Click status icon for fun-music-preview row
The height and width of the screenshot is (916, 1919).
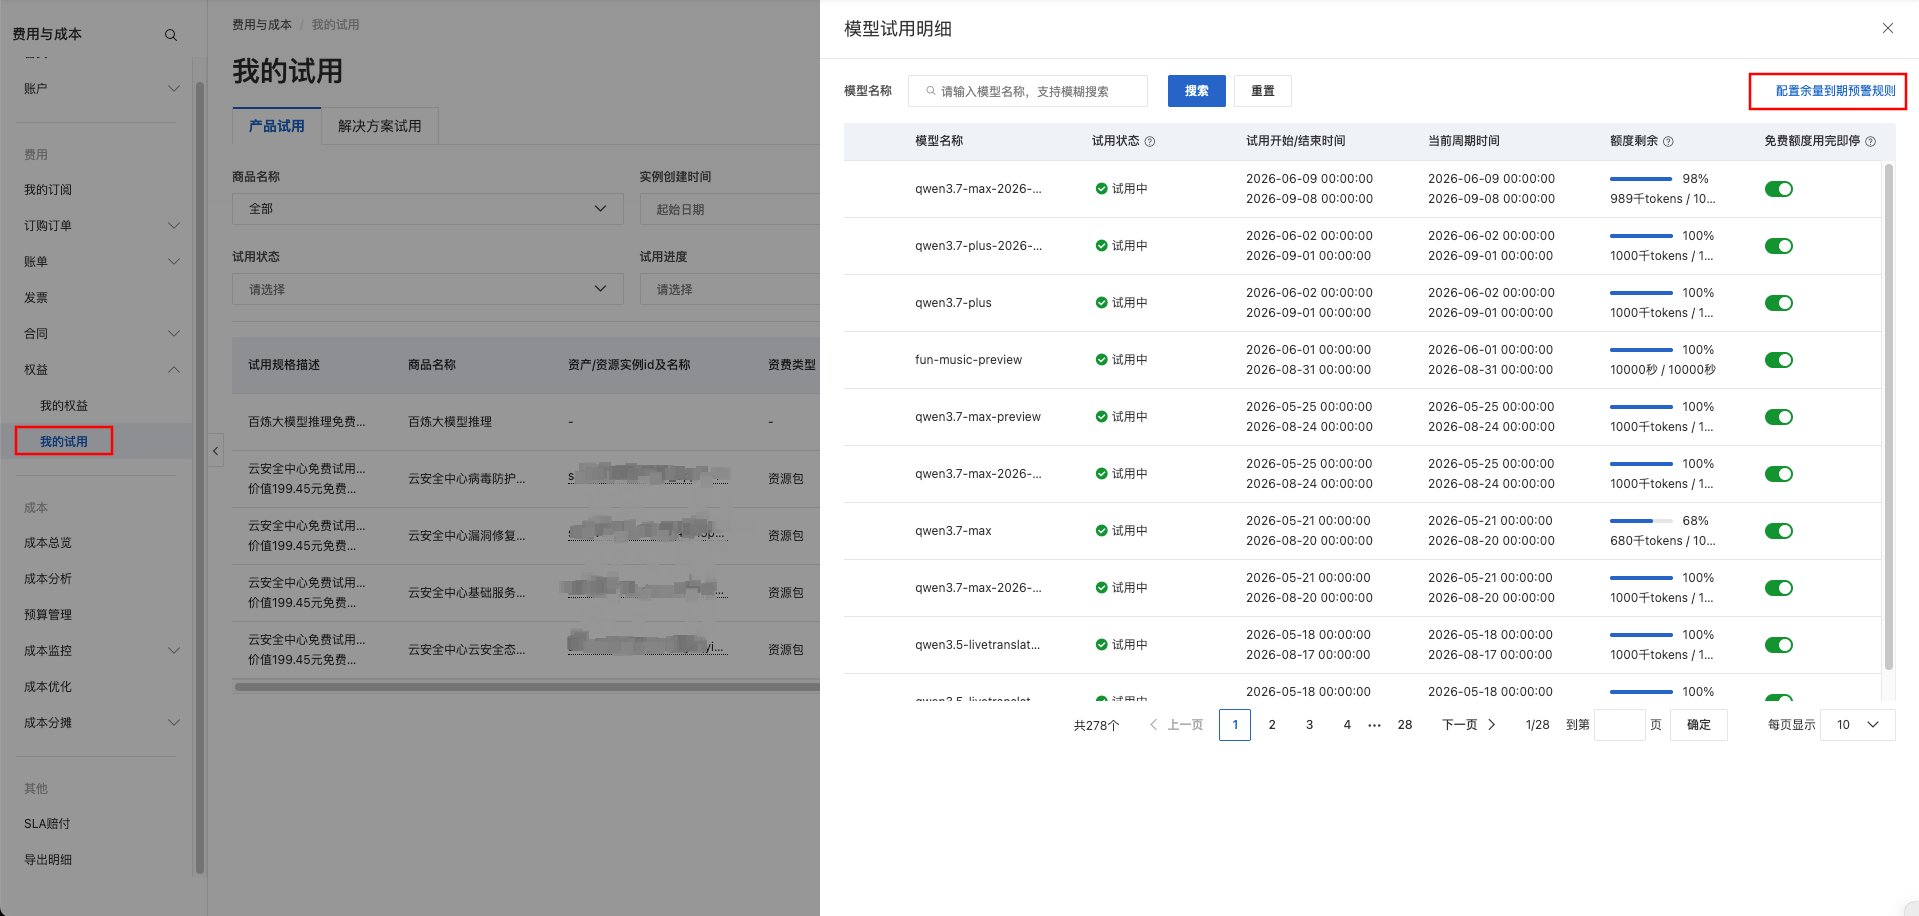(1101, 360)
